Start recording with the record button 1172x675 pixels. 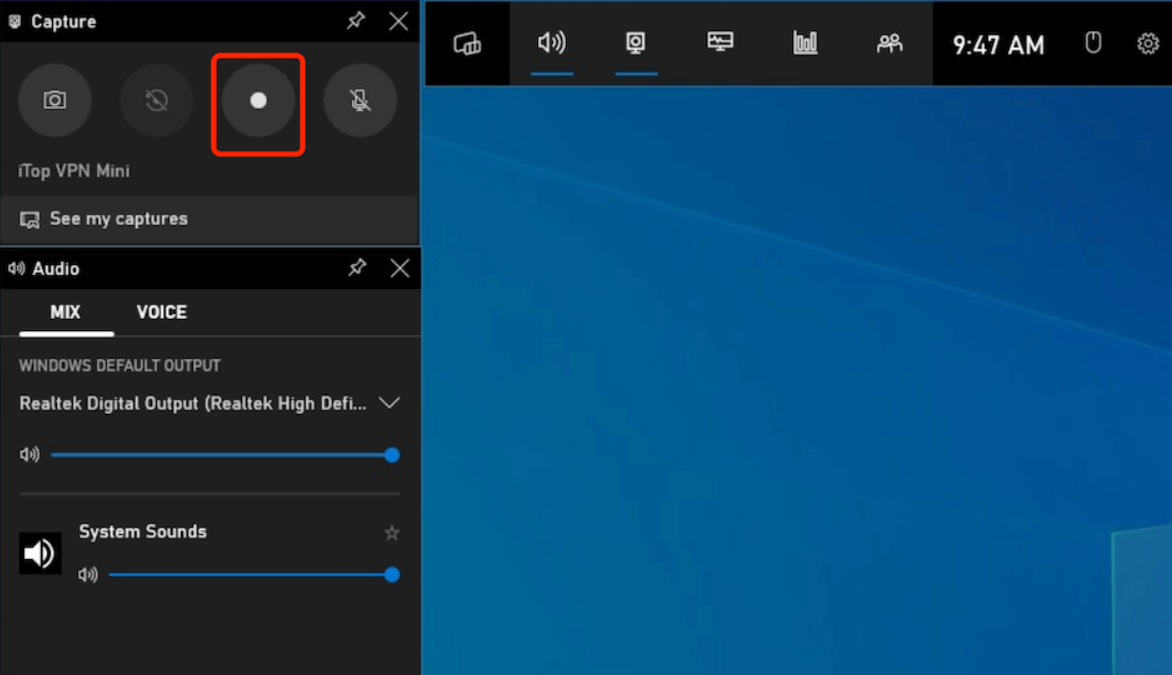pyautogui.click(x=258, y=100)
